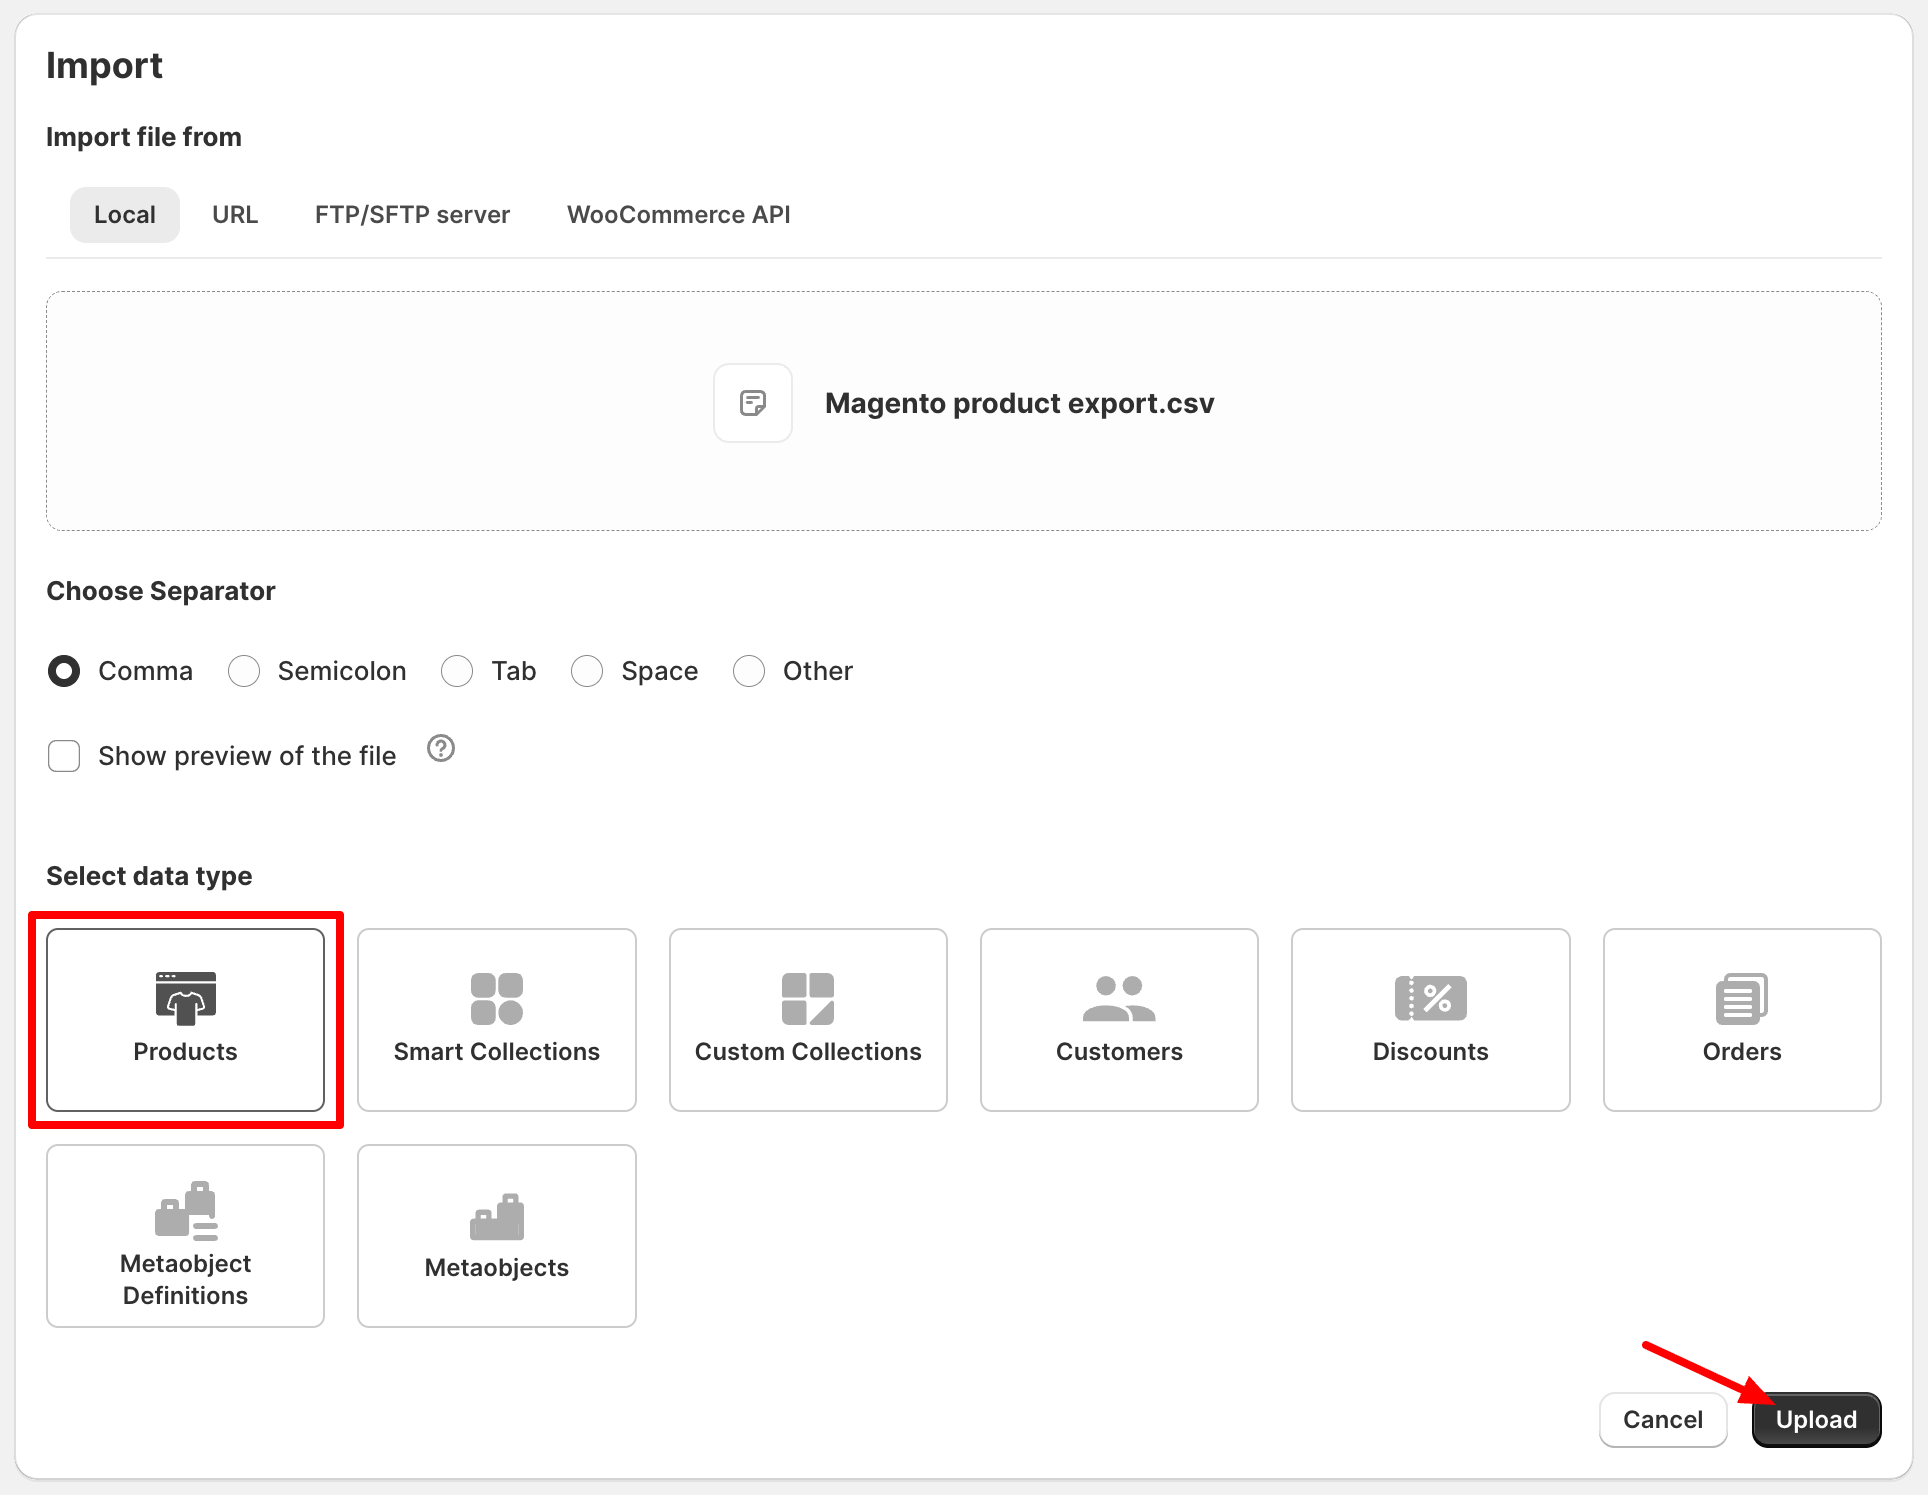Pick the Customers data type
The image size is (1928, 1495).
click(1118, 1020)
